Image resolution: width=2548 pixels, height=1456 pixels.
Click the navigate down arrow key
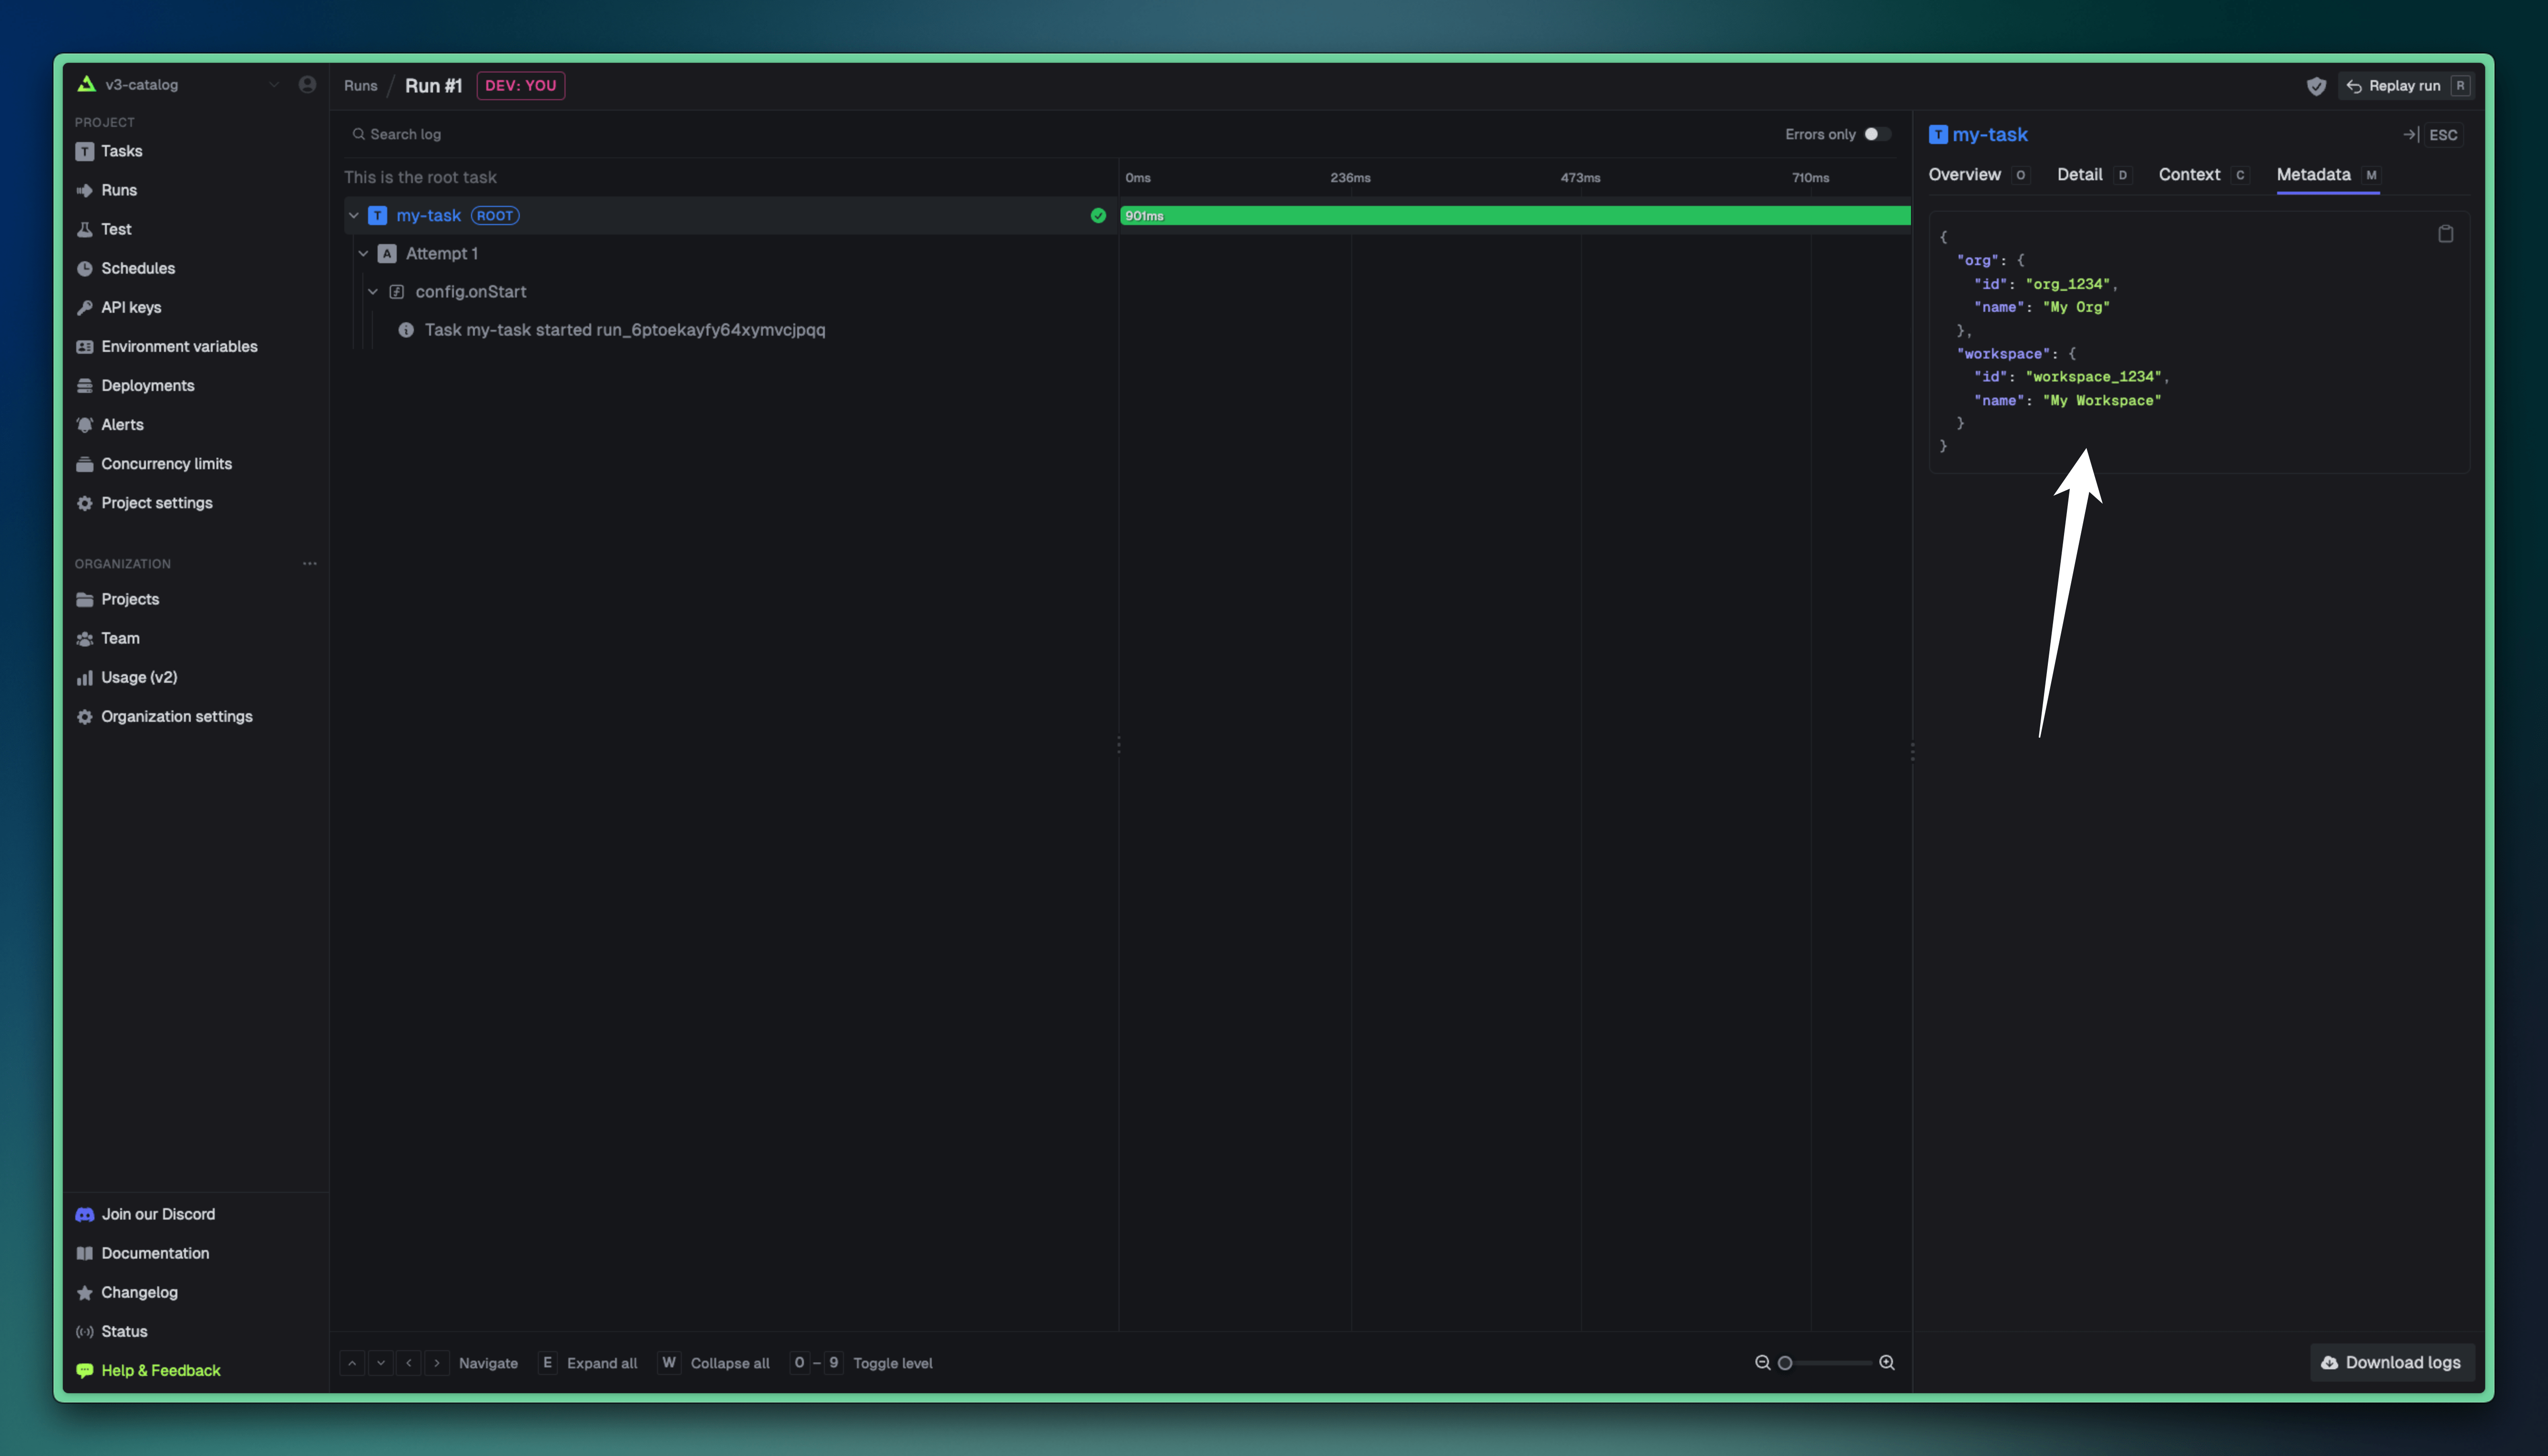(380, 1362)
